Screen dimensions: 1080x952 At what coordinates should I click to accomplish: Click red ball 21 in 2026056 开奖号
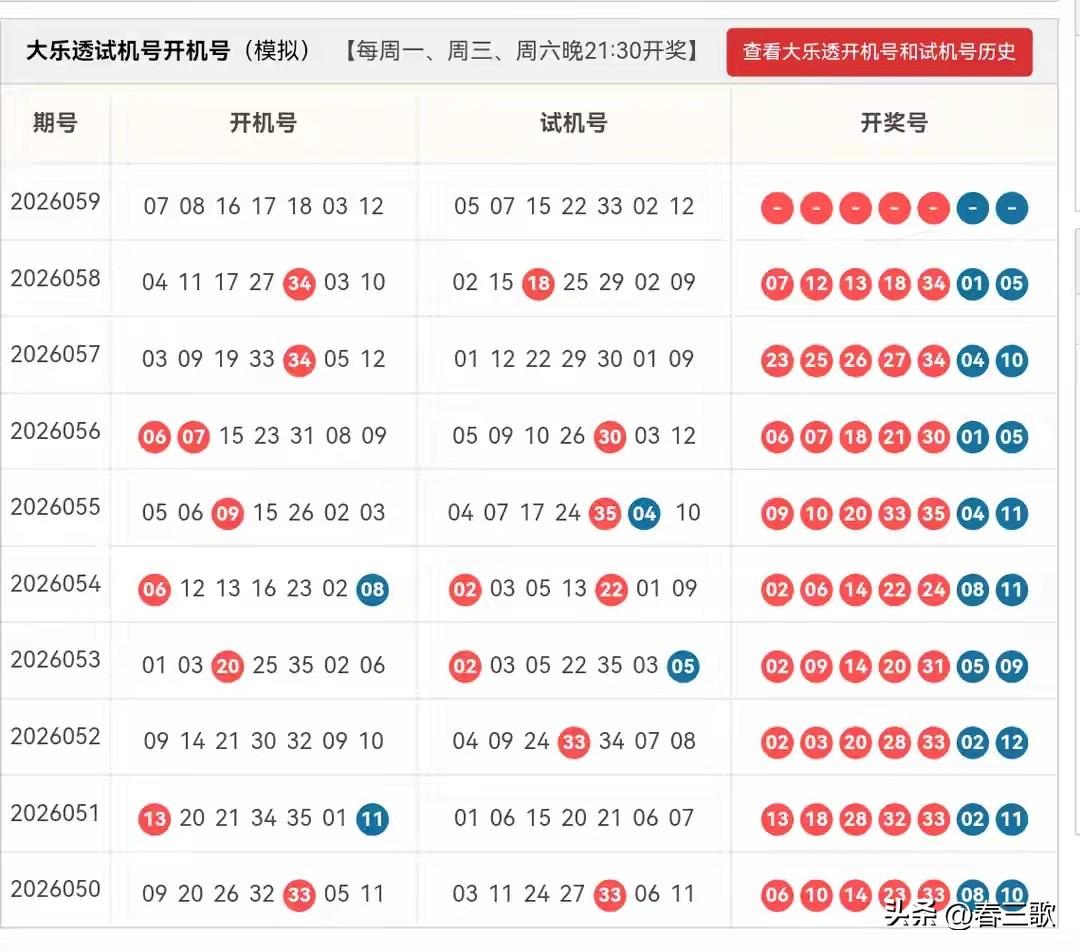(x=894, y=437)
